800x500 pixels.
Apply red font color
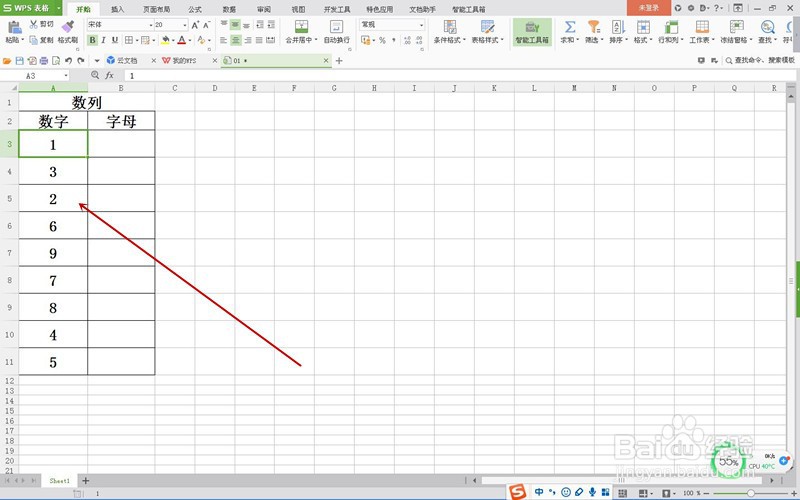click(x=182, y=40)
